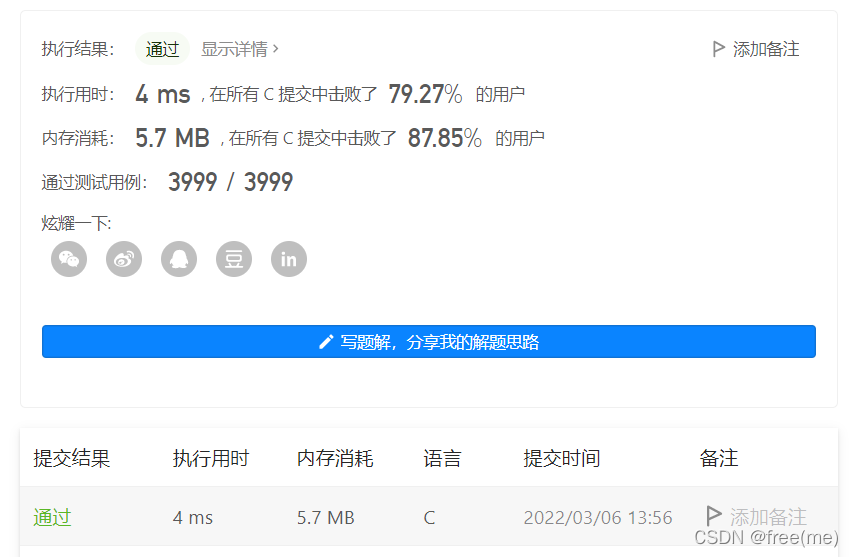Click the 通过 status badge

[x=162, y=49]
